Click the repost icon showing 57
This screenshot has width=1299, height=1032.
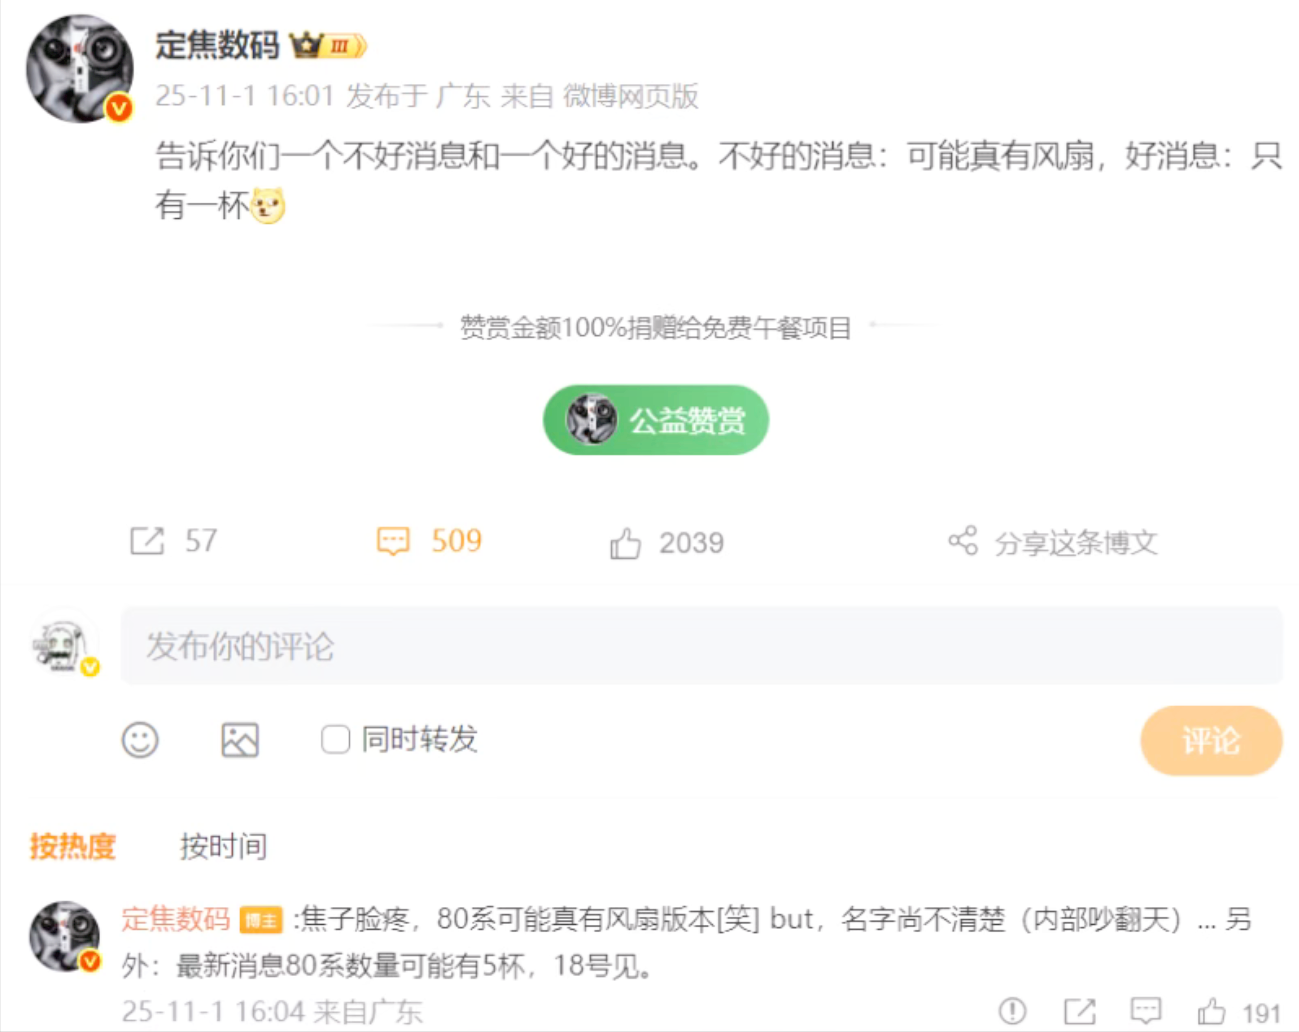point(147,541)
